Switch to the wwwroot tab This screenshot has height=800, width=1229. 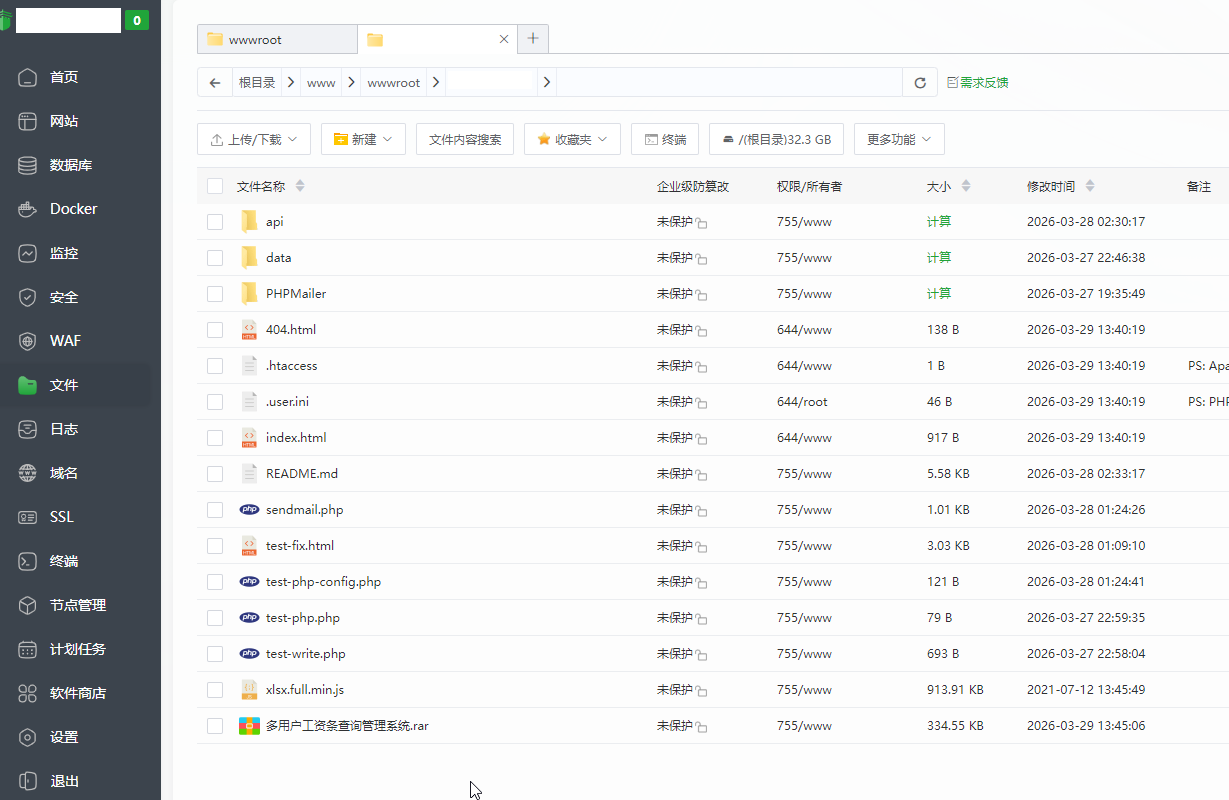(x=276, y=39)
